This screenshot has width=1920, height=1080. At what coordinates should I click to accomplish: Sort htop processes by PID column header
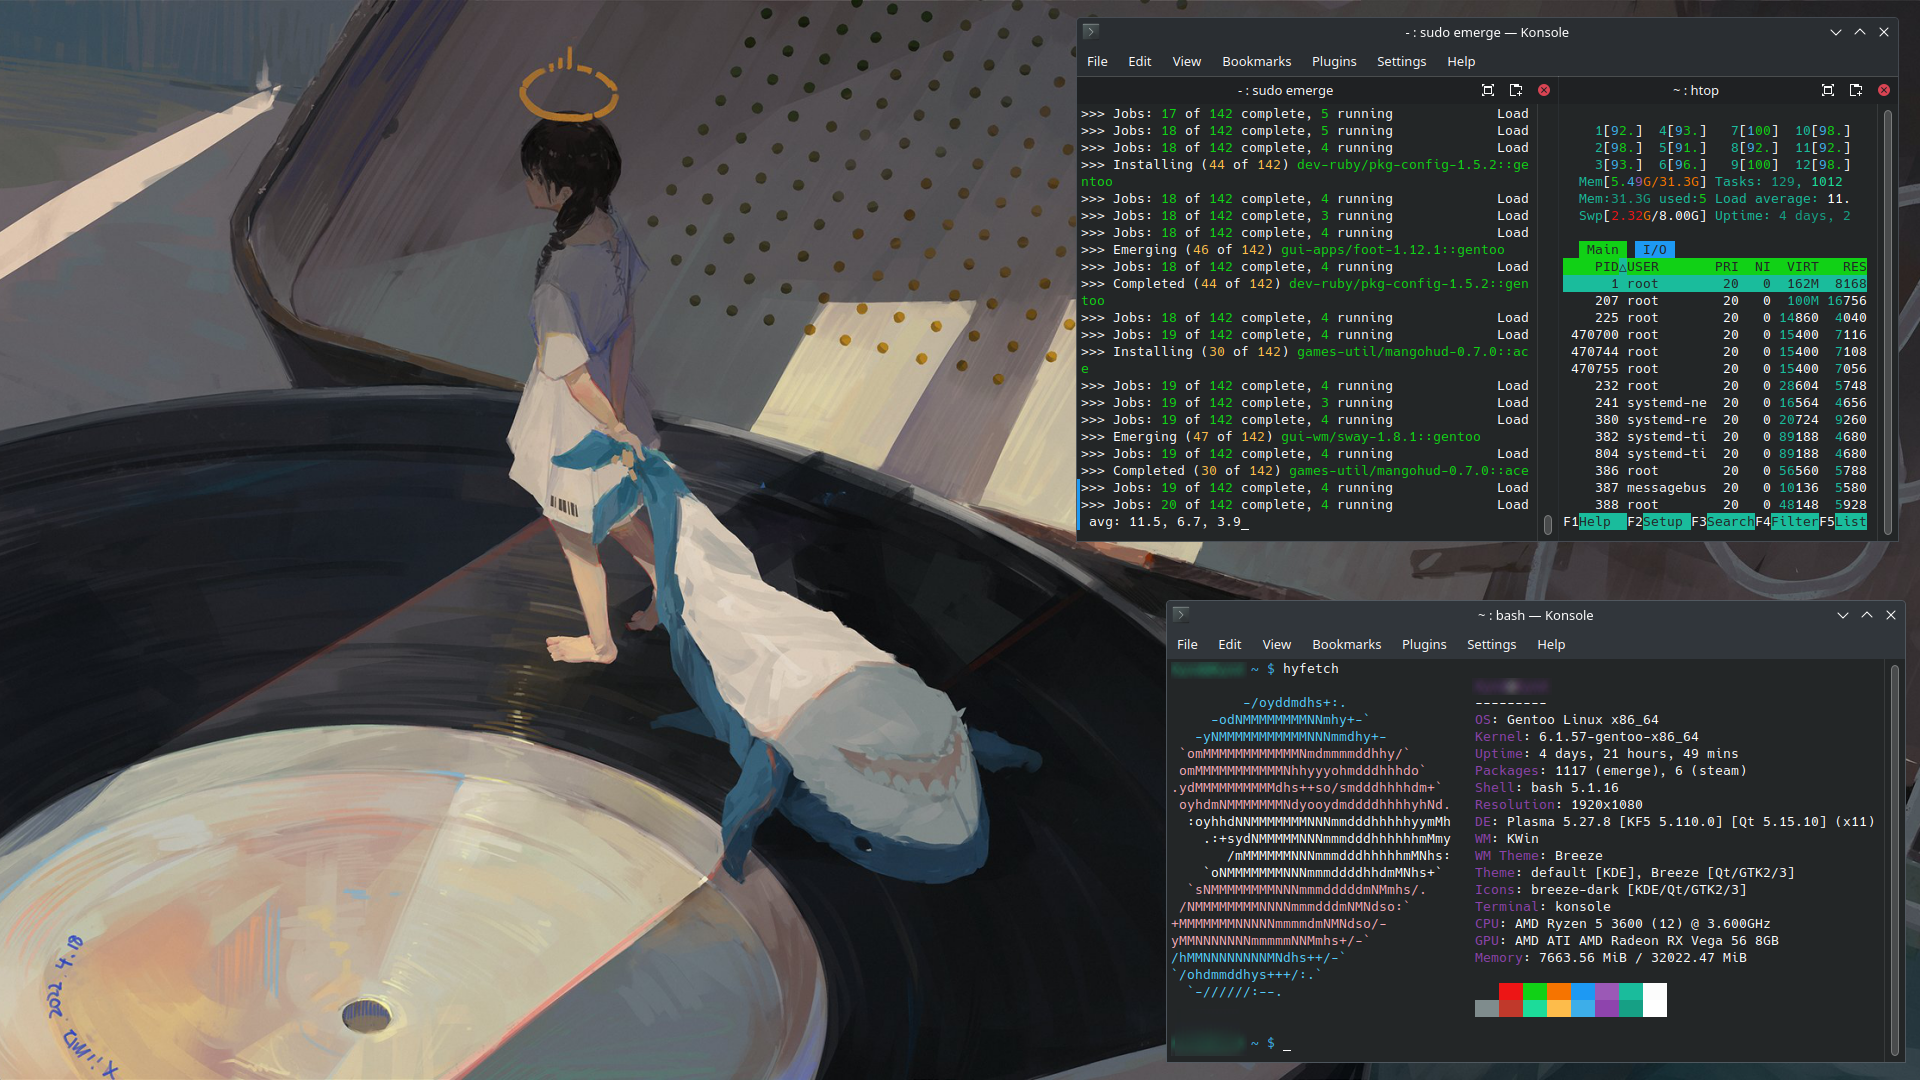[1606, 267]
